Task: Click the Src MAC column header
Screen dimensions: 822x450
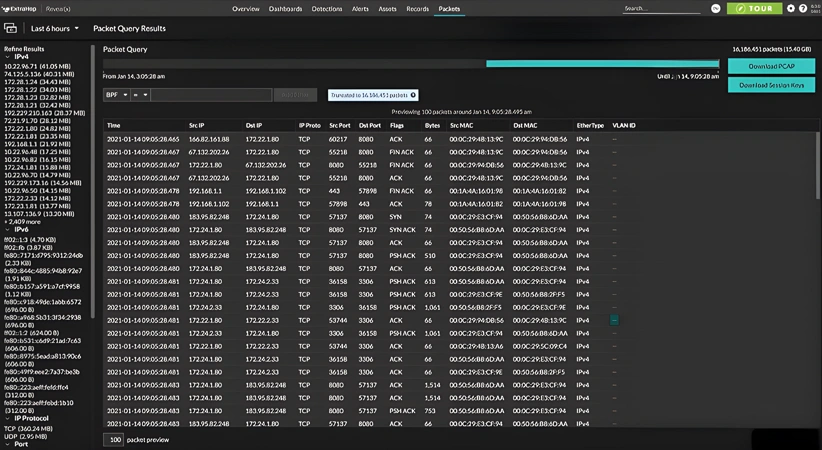Action: tap(461, 125)
